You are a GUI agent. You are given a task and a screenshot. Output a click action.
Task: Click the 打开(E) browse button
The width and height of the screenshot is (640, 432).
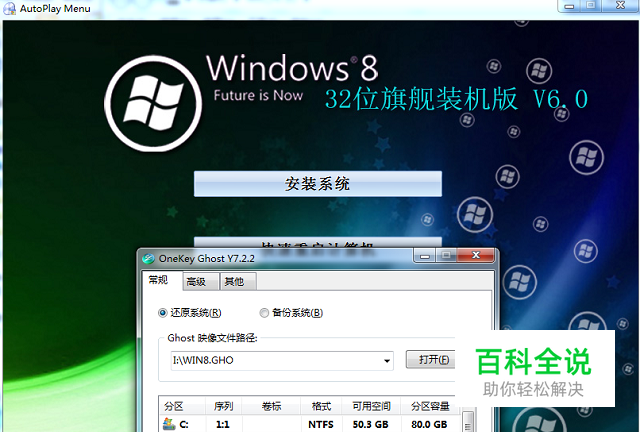tap(433, 360)
